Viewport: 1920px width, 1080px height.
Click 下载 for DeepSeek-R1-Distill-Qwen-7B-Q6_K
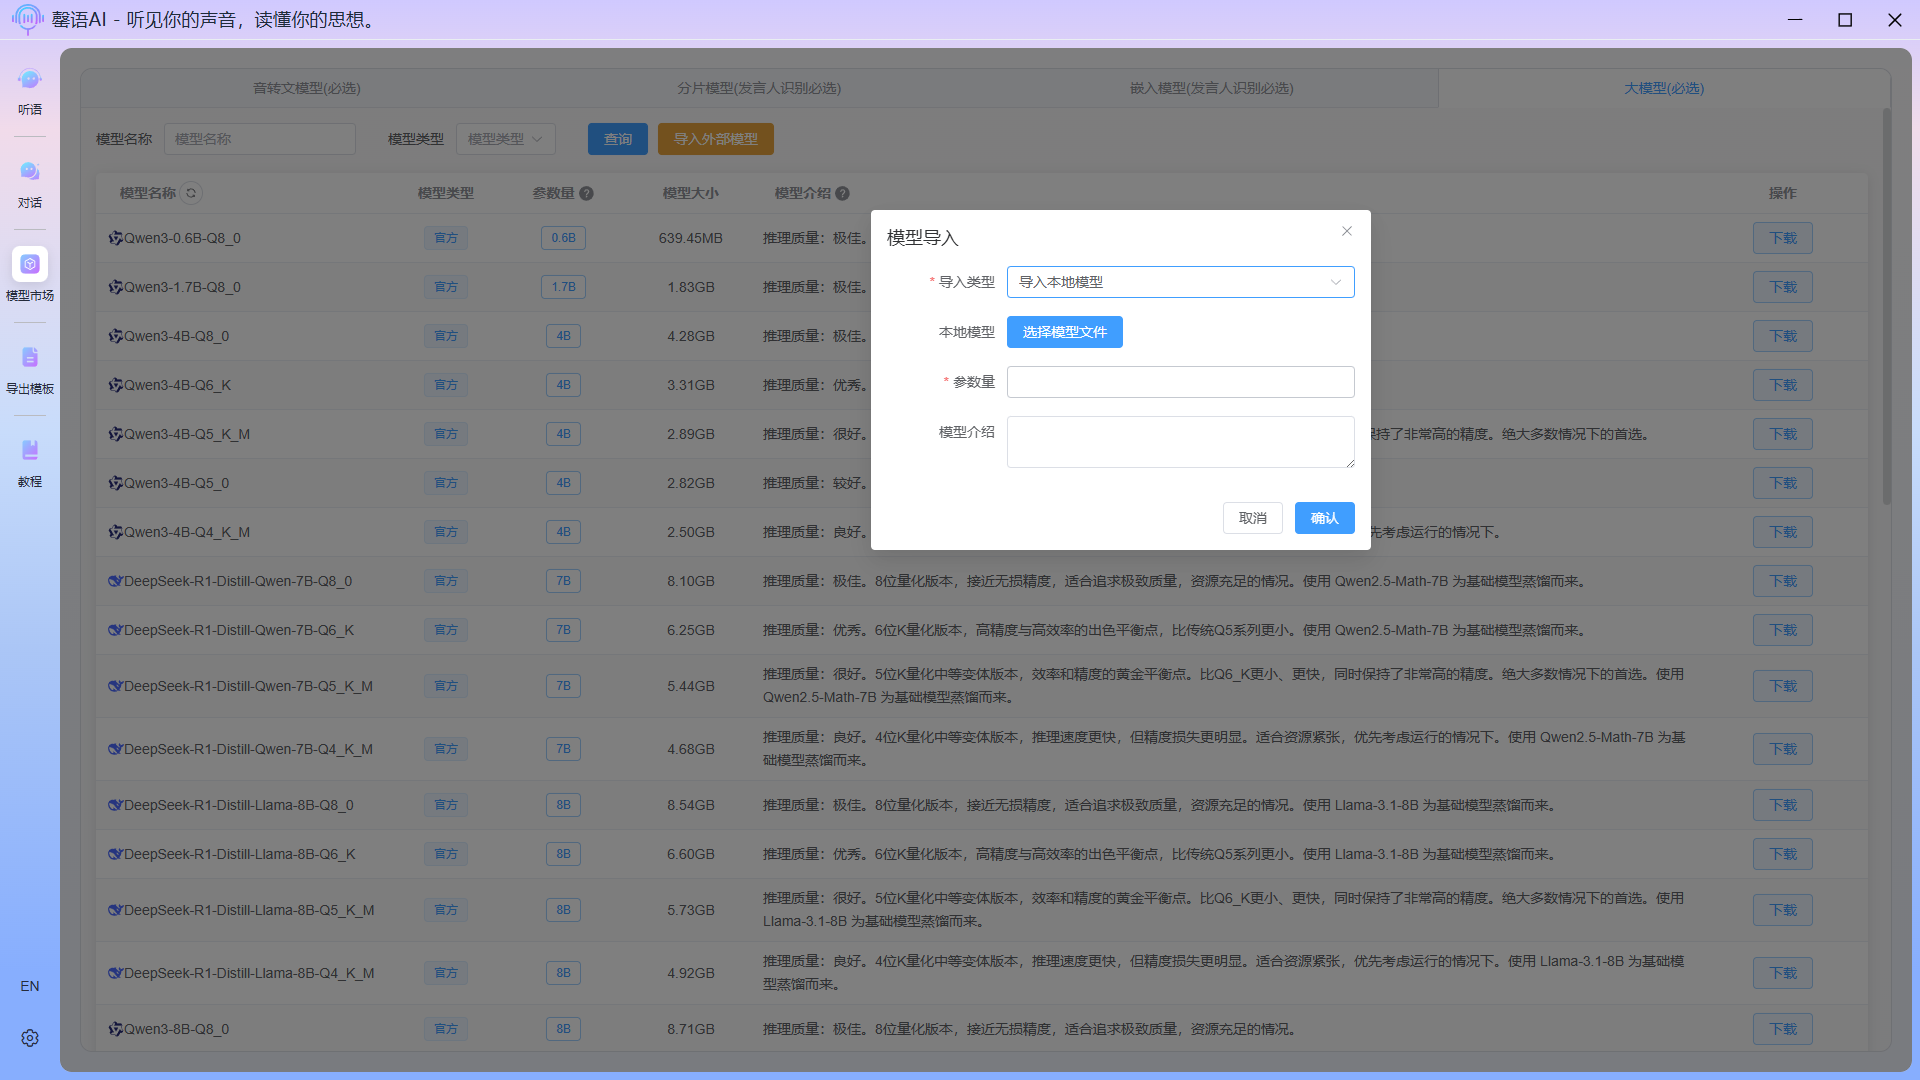coord(1783,630)
